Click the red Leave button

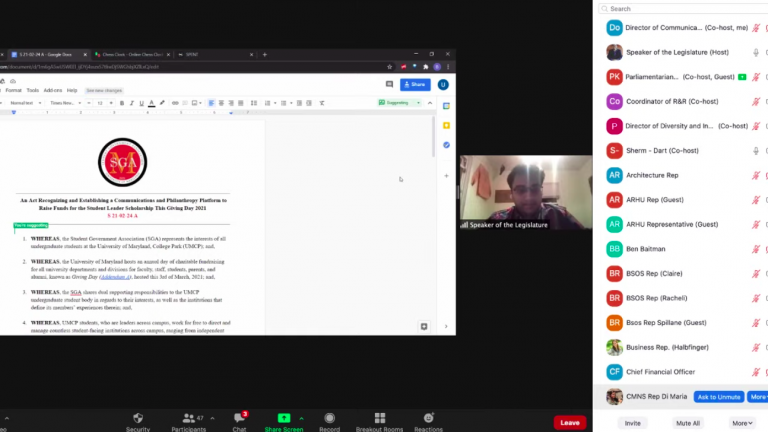click(570, 422)
